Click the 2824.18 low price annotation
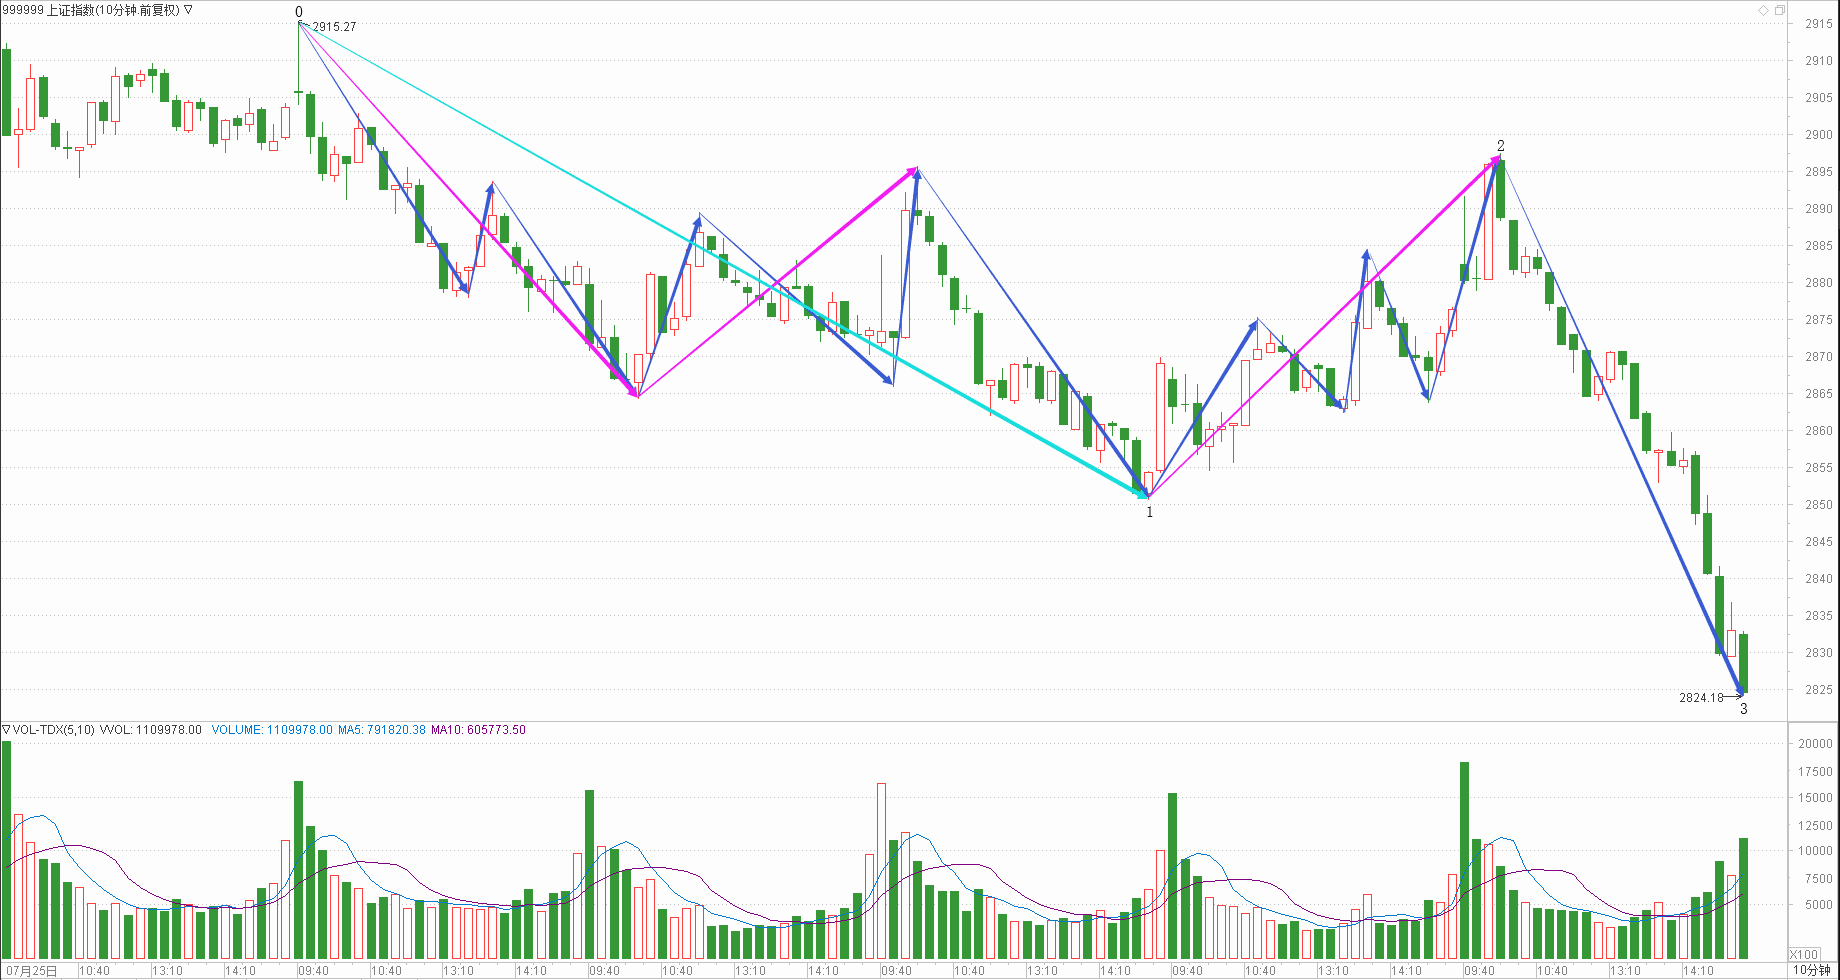This screenshot has height=980, width=1840. click(1701, 698)
